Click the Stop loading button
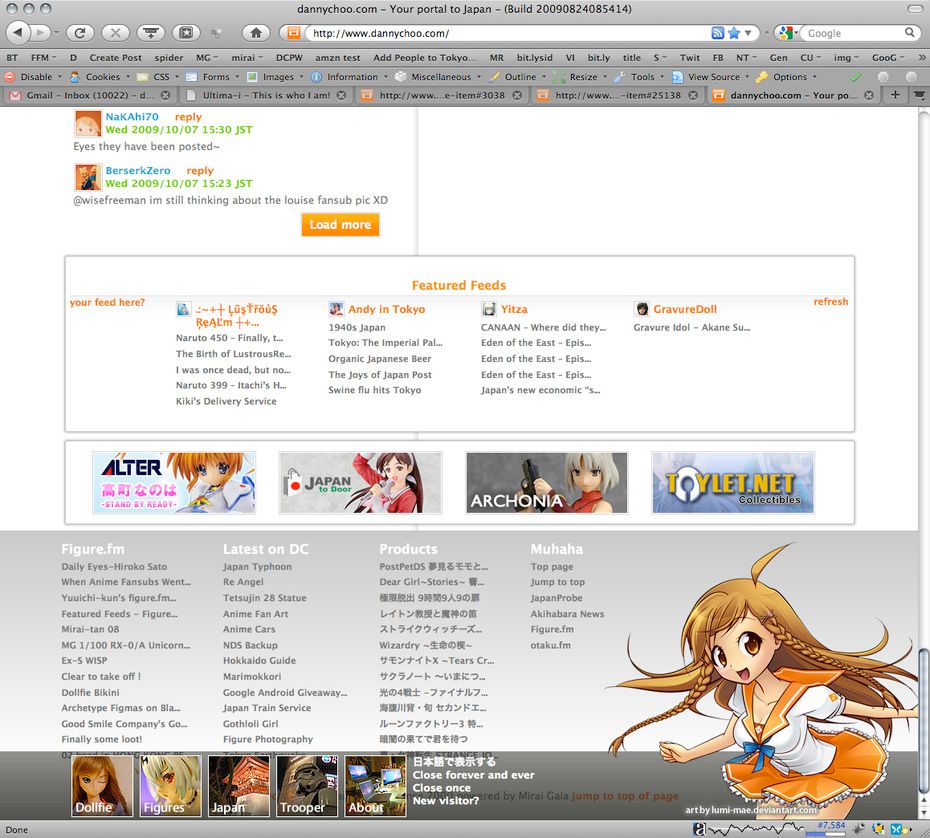 [x=115, y=33]
